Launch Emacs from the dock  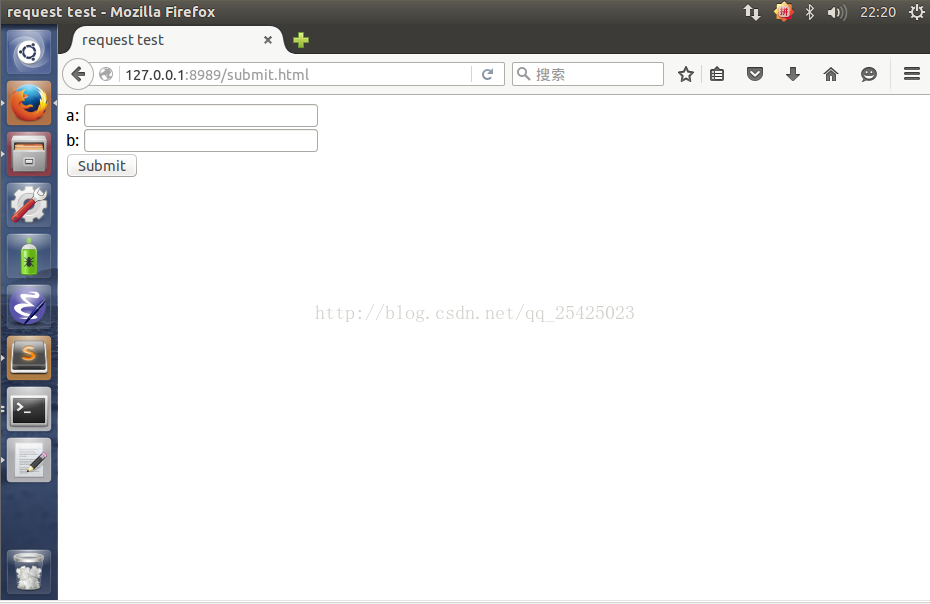click(x=29, y=307)
